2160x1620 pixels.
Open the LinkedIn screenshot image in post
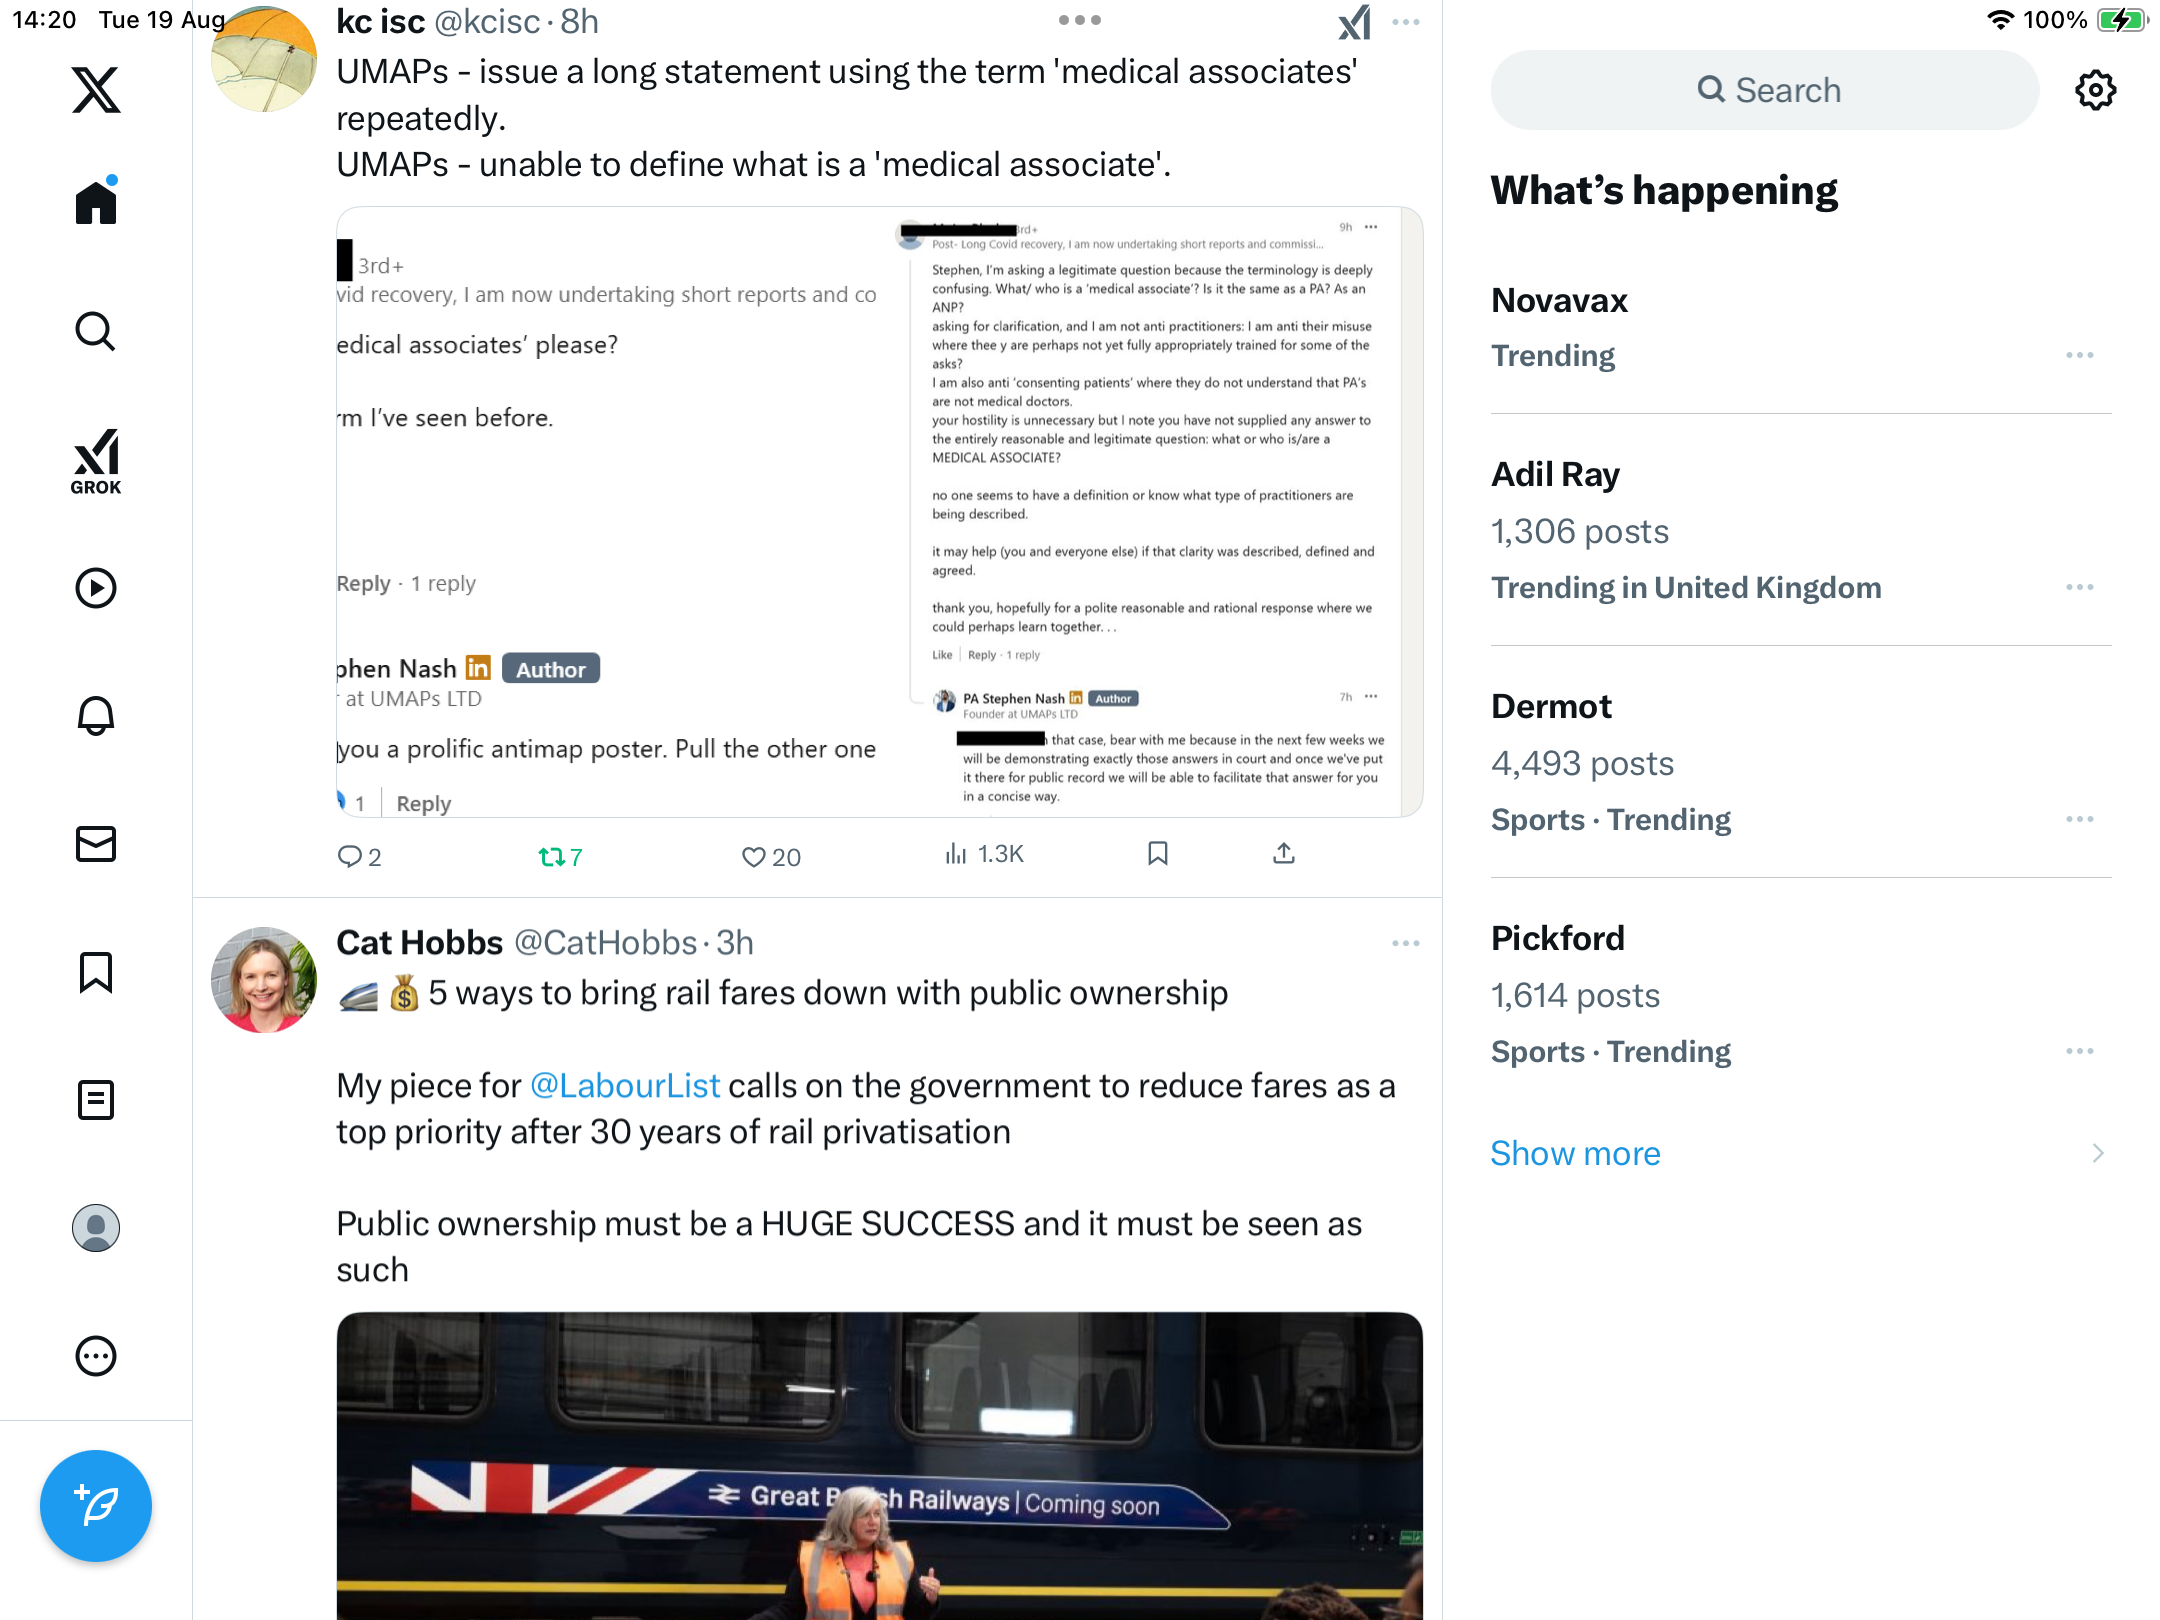pyautogui.click(x=880, y=512)
